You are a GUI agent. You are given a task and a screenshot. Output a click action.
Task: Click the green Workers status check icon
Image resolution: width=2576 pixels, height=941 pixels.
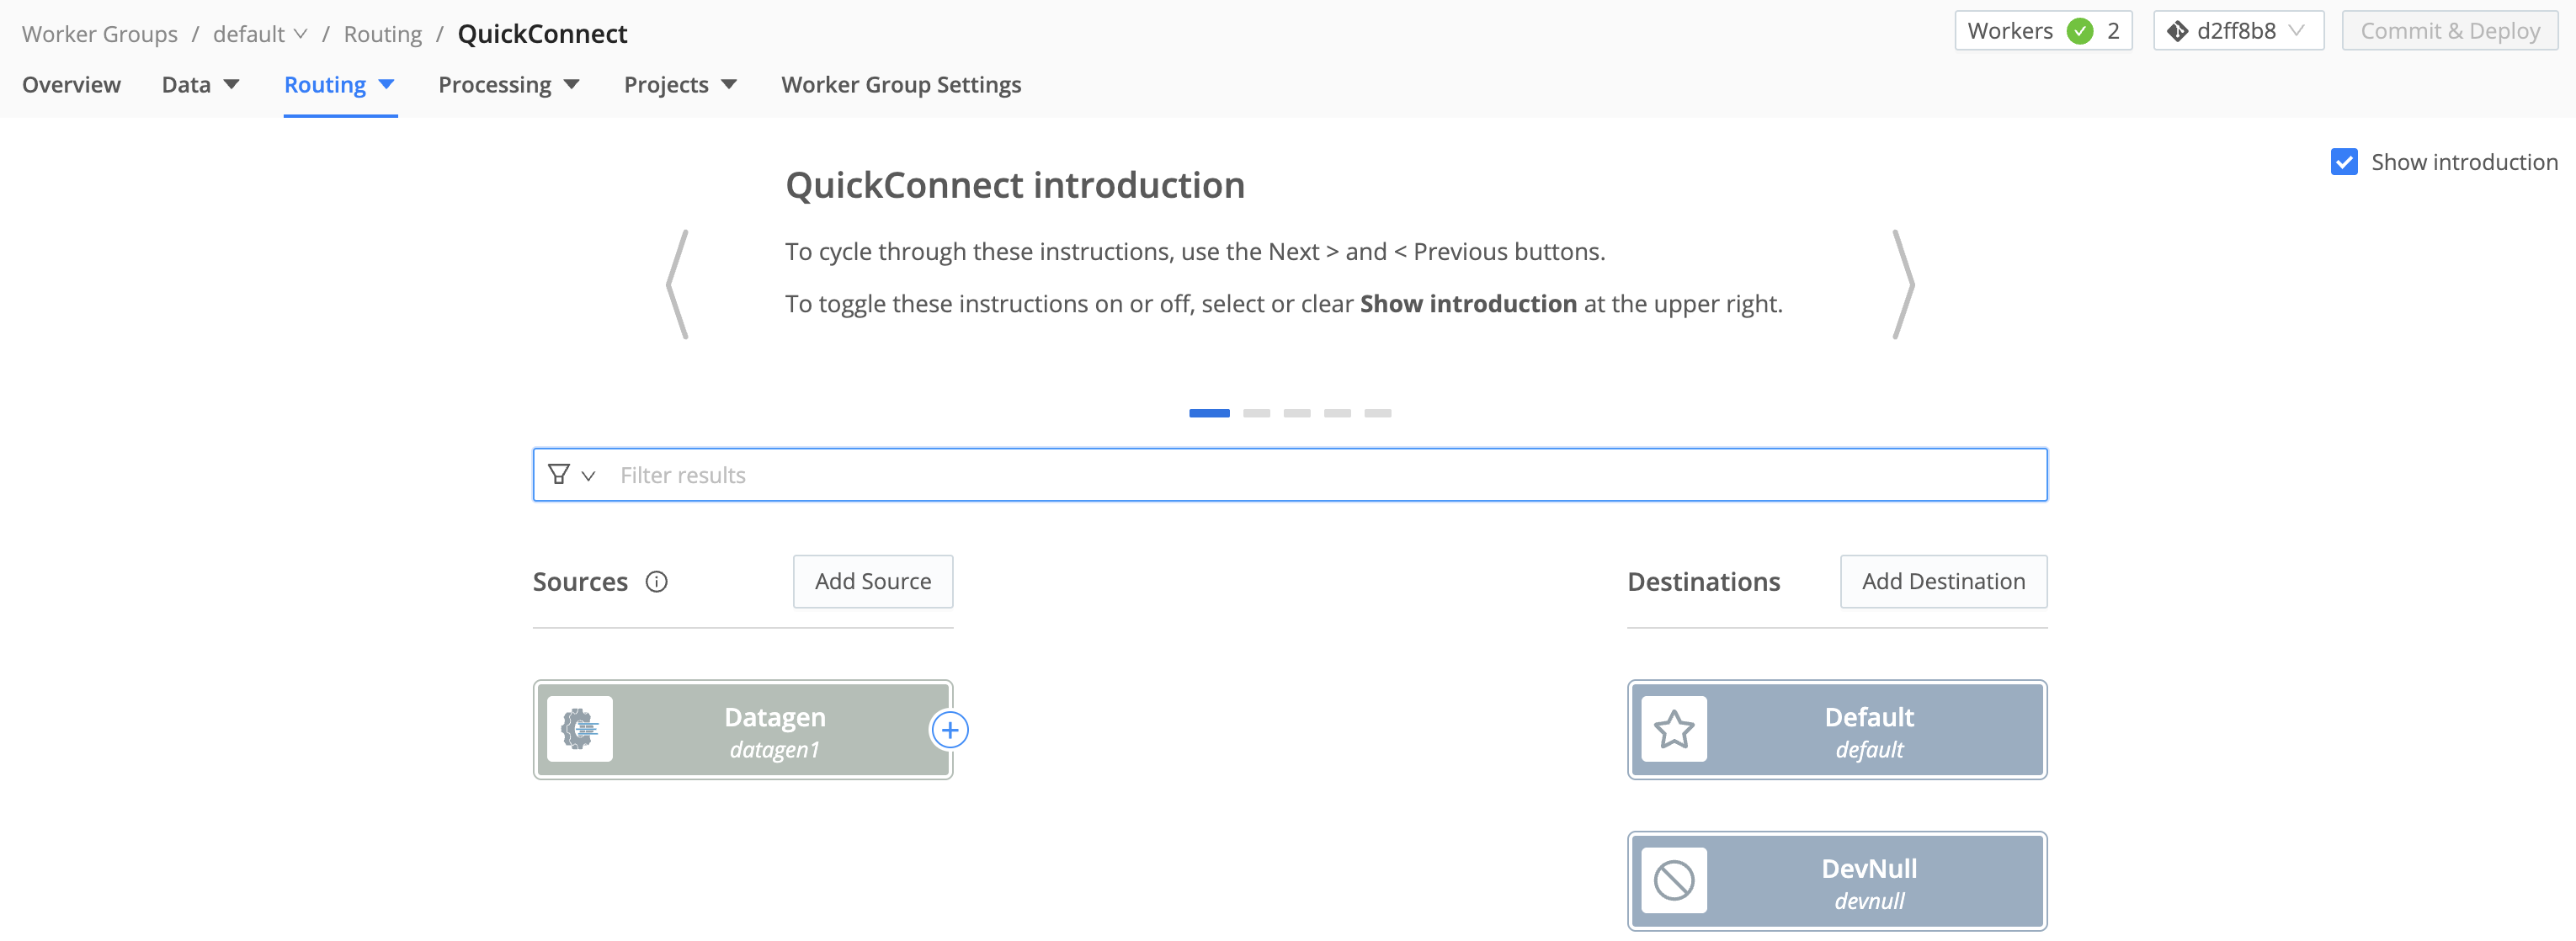[x=2080, y=30]
